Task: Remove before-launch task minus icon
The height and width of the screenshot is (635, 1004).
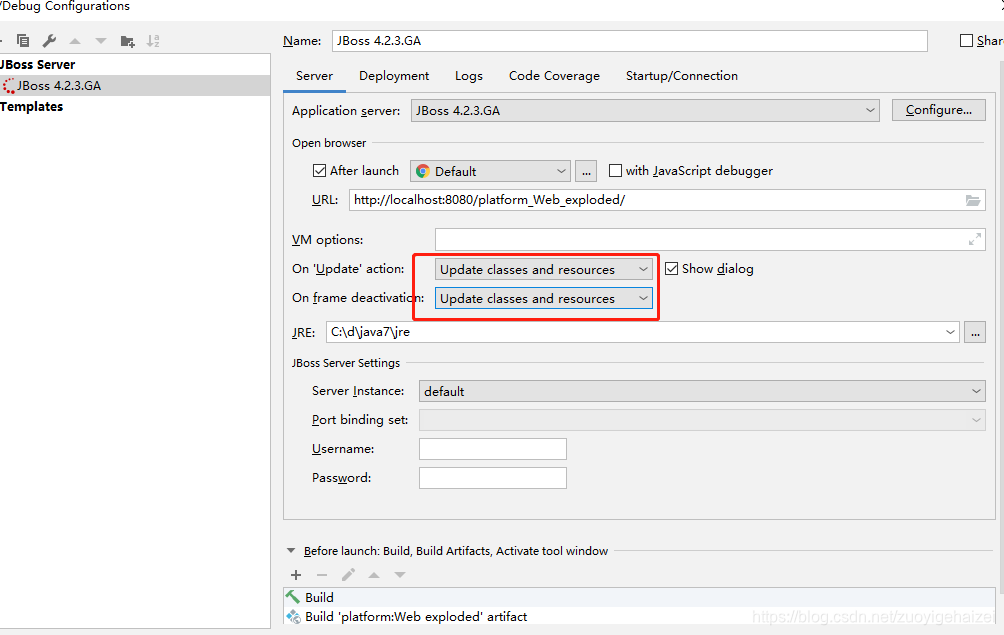Action: point(321,575)
